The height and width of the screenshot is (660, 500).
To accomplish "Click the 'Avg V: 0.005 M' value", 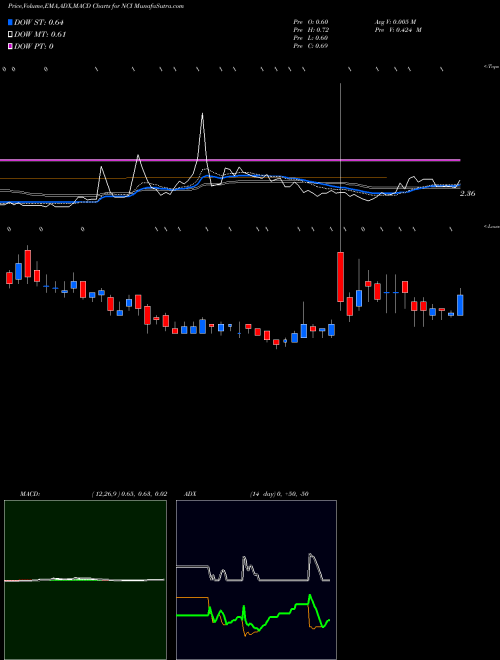I will coord(395,22).
